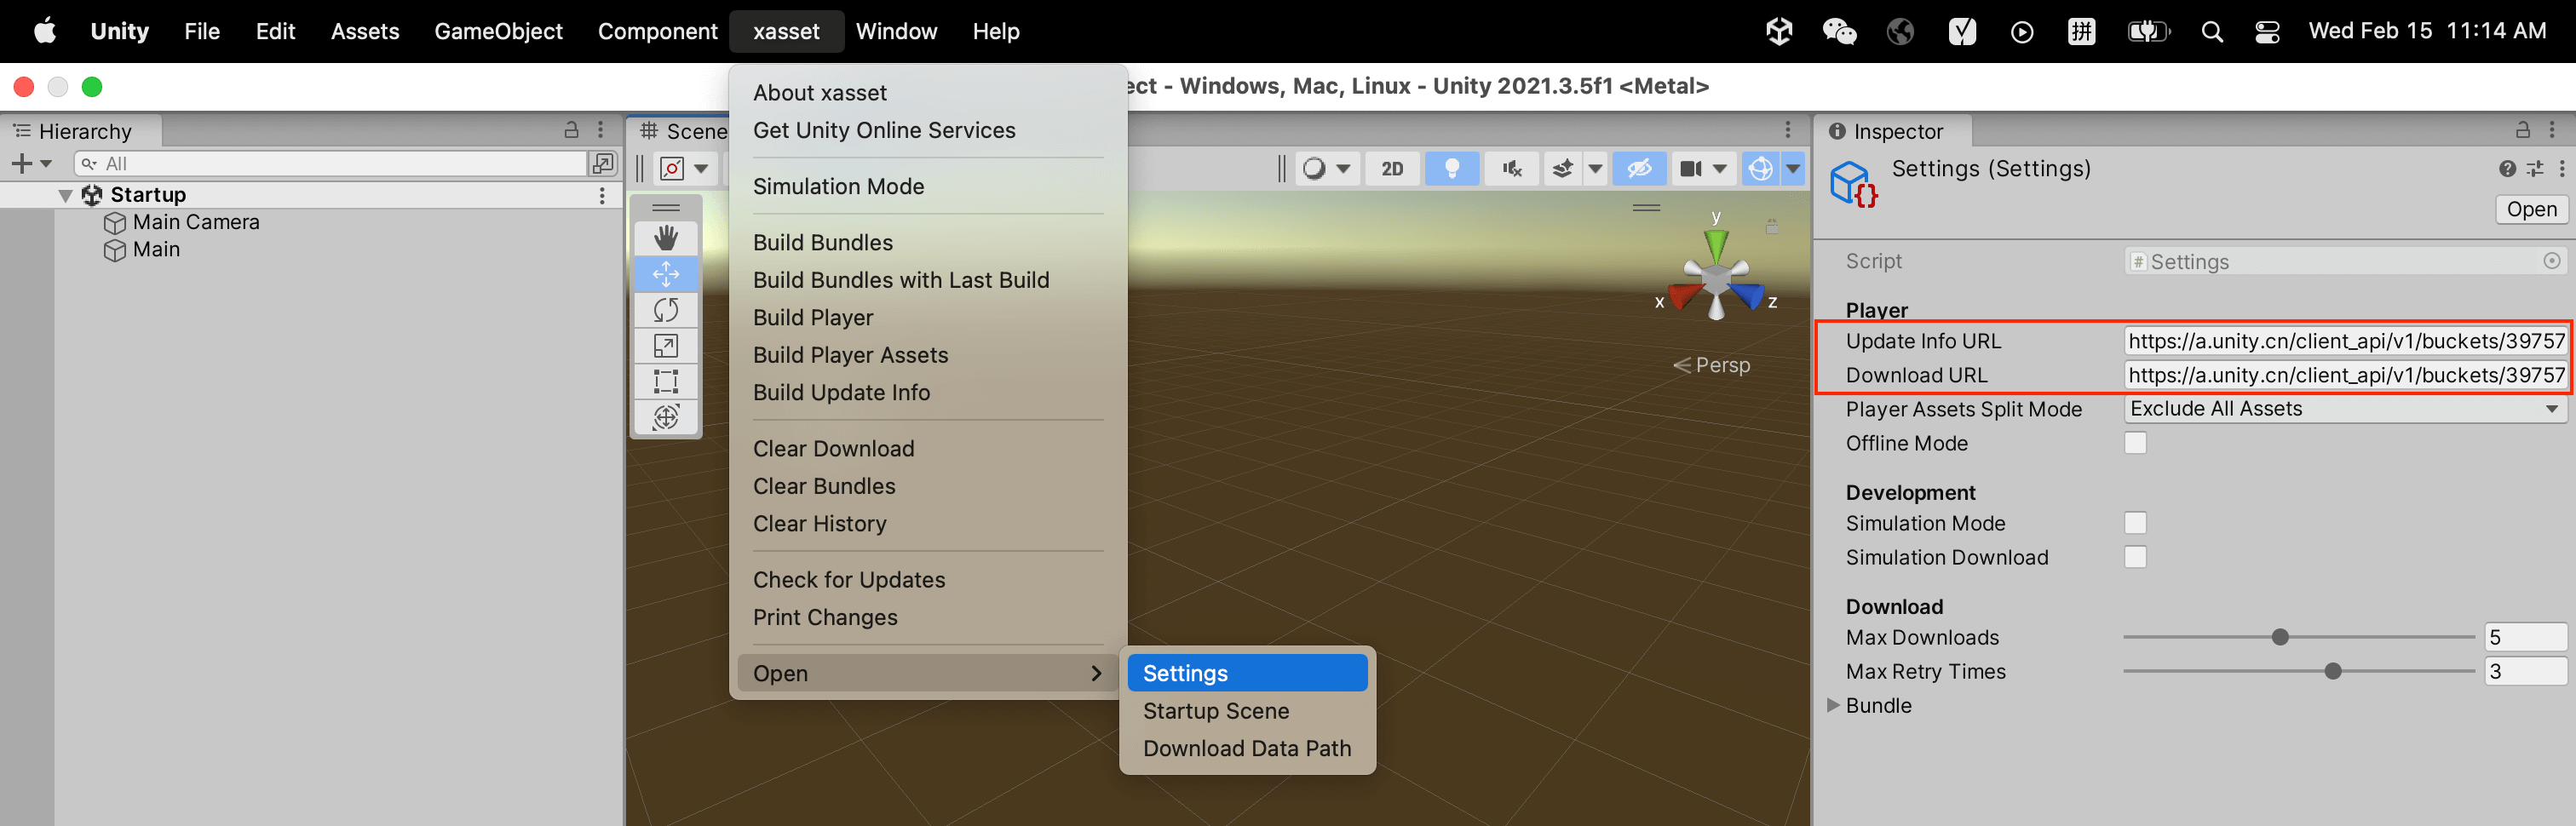Select the Rect transform tool
The height and width of the screenshot is (826, 2576).
[x=666, y=381]
